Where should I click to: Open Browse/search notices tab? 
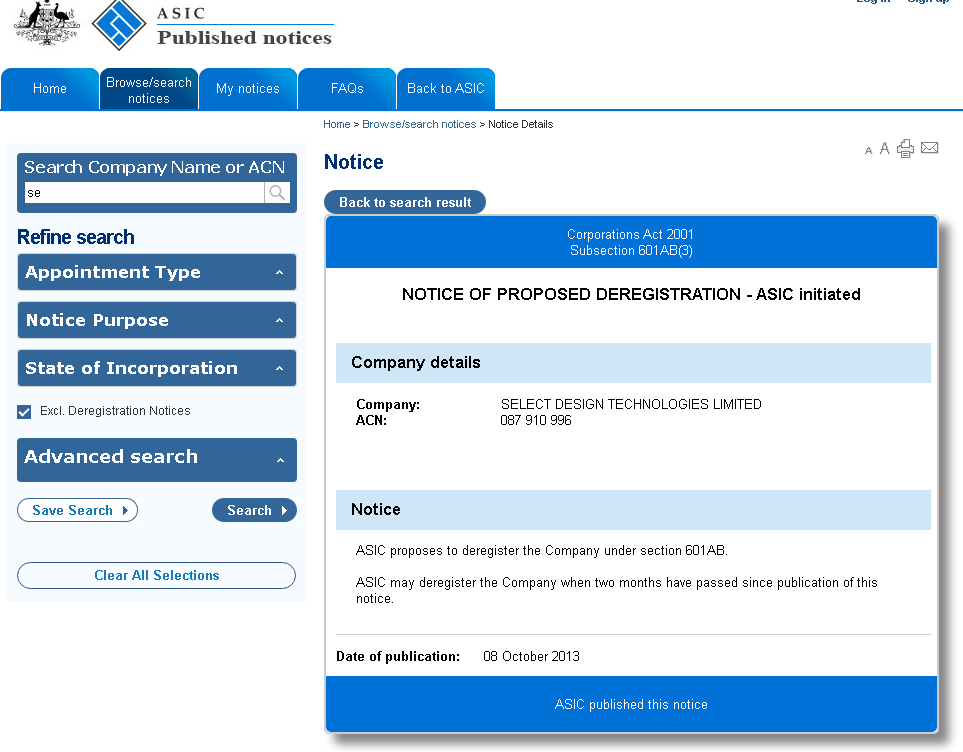coord(149,89)
